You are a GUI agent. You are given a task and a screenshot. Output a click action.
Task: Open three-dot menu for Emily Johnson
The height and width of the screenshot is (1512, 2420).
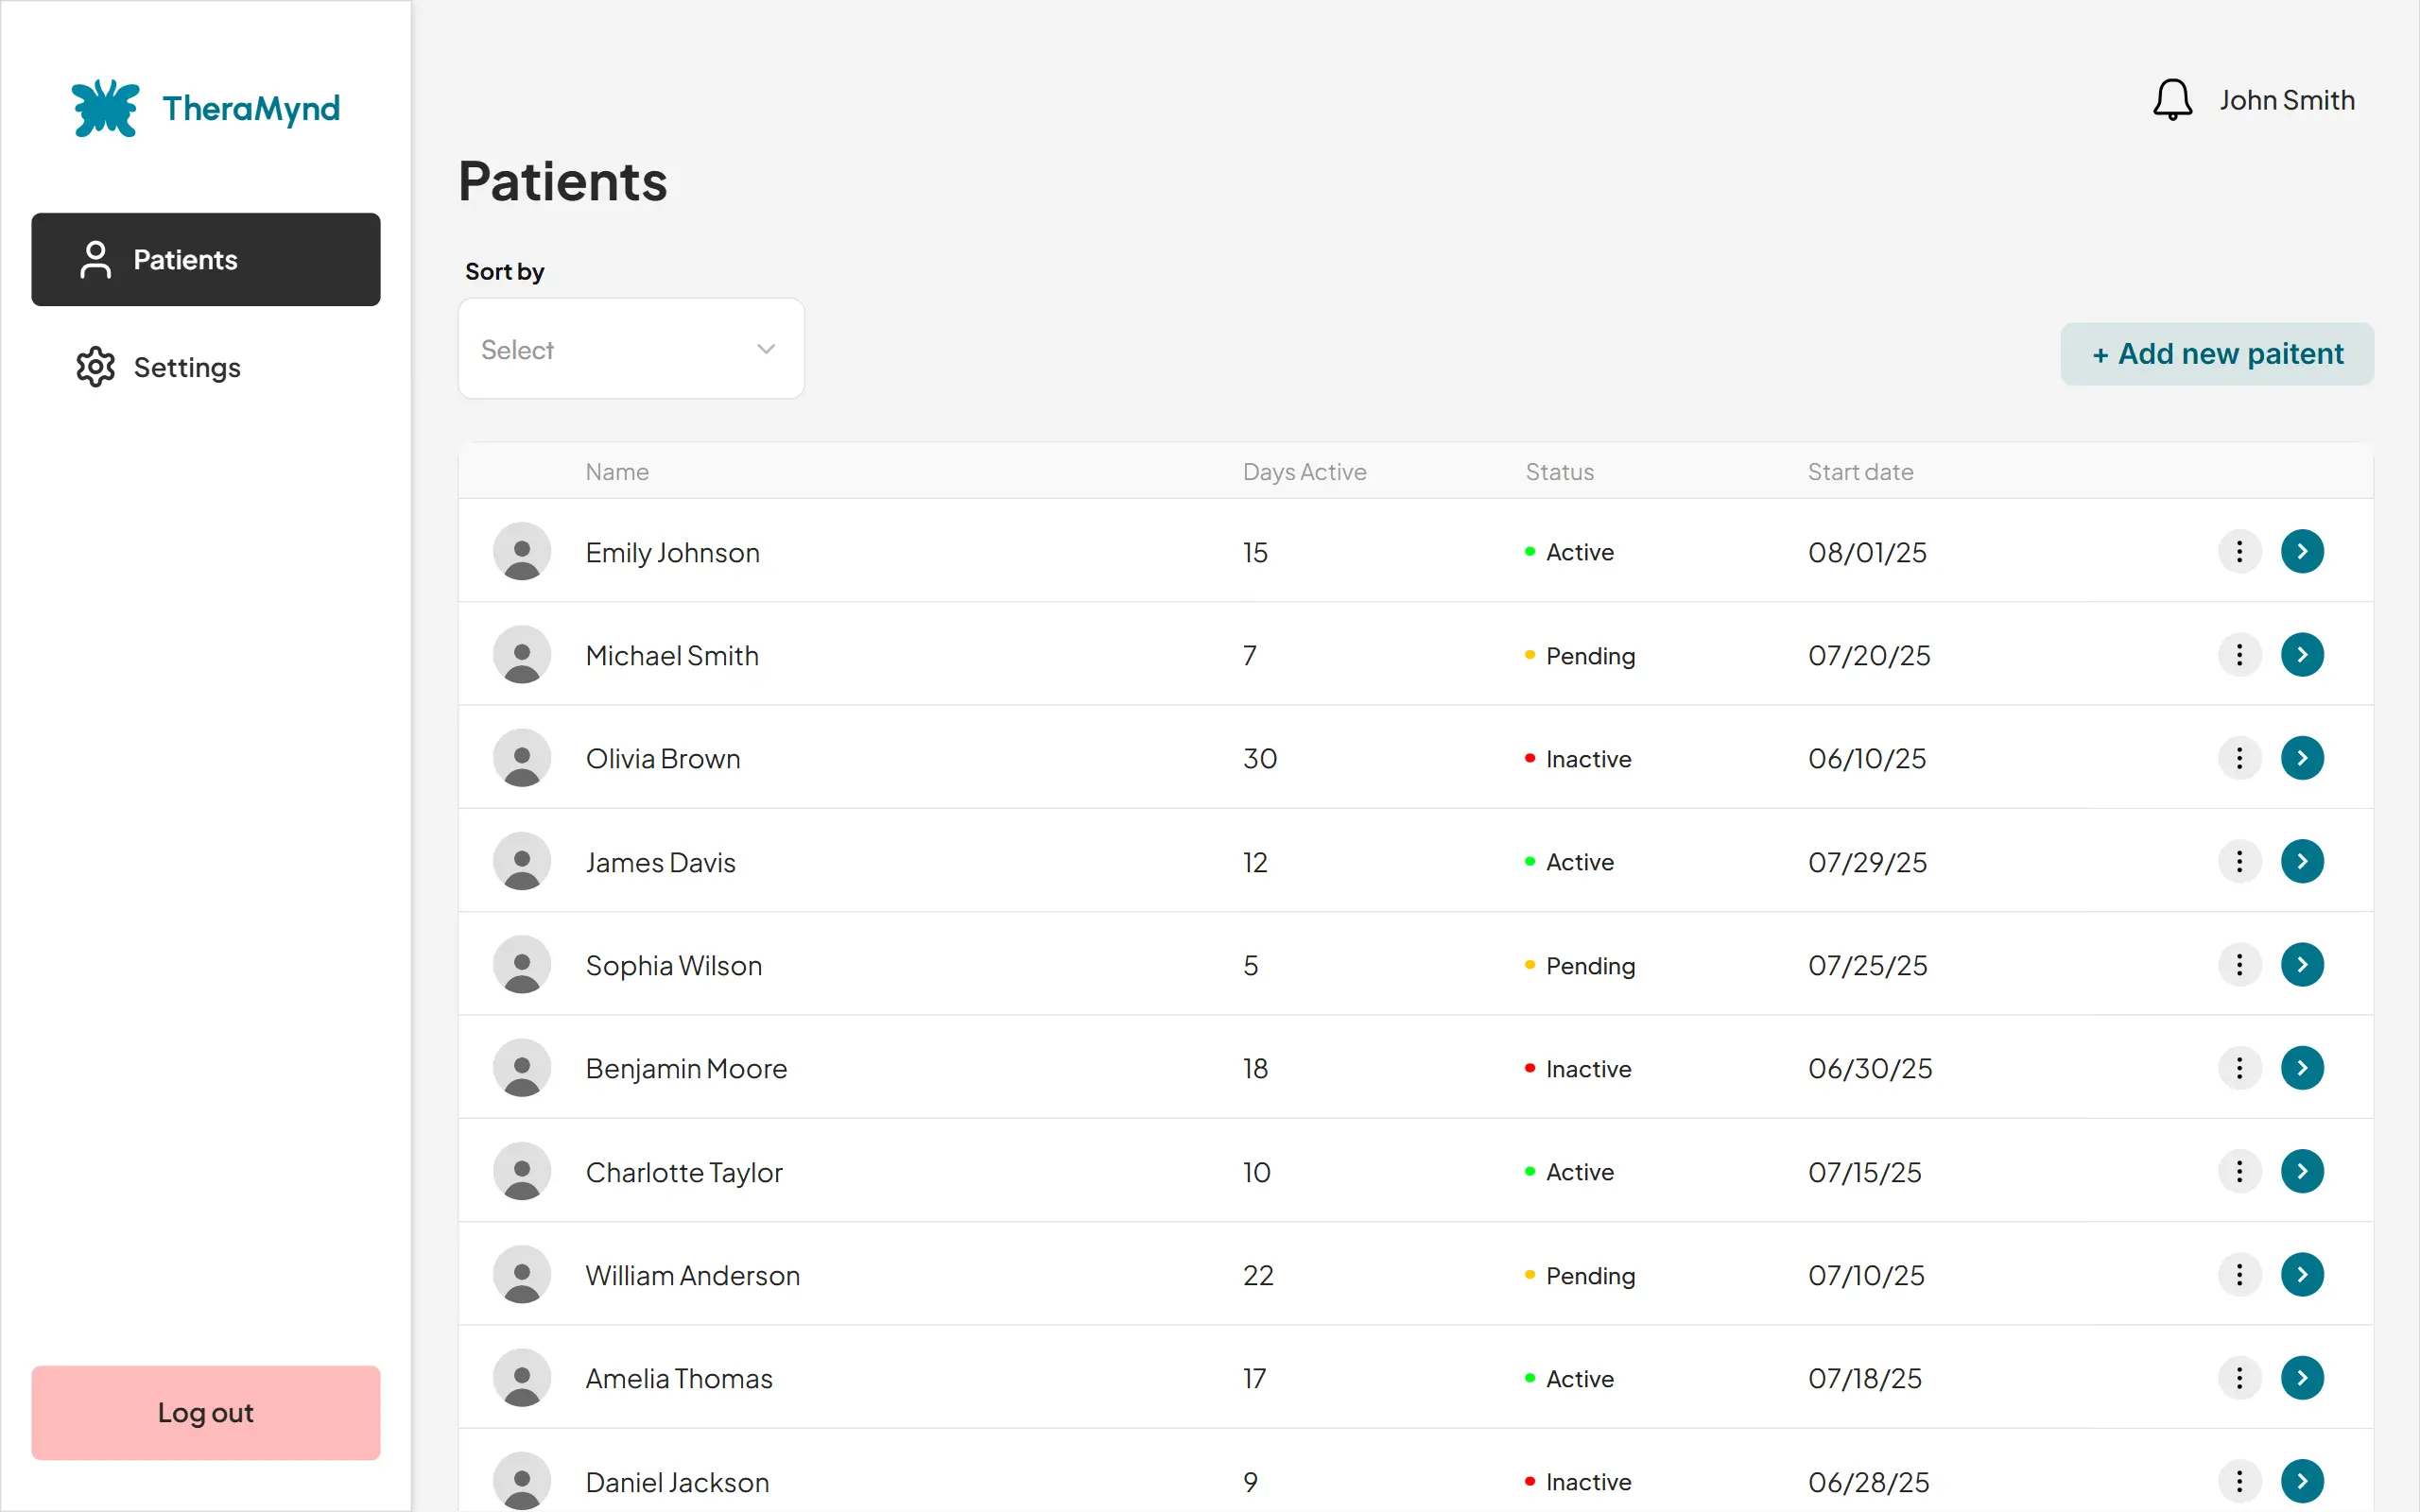pos(2239,552)
